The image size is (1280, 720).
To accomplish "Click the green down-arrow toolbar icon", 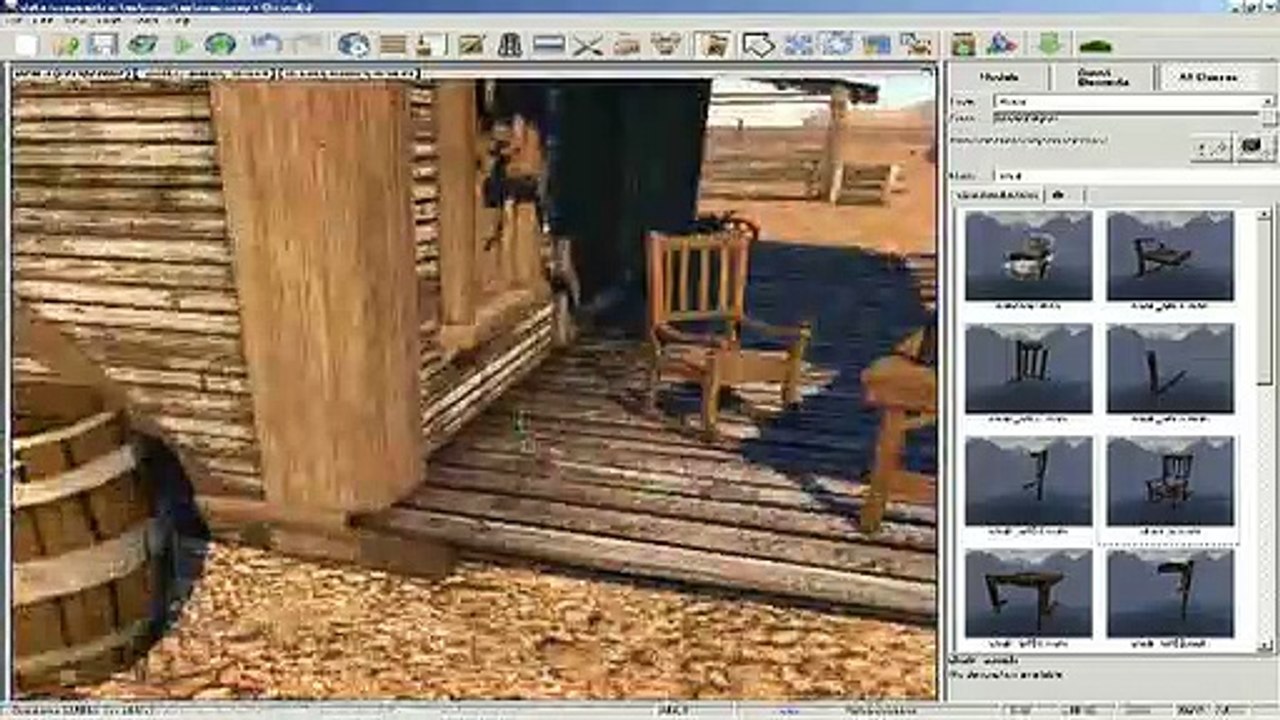I will pos(1049,45).
